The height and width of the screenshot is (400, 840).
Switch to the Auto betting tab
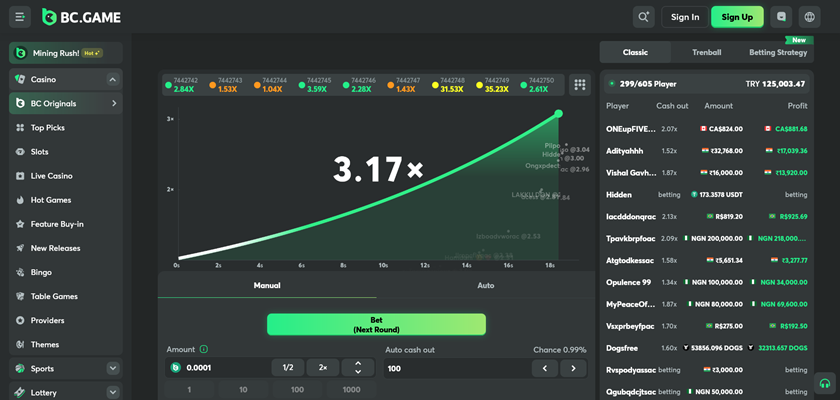point(487,285)
